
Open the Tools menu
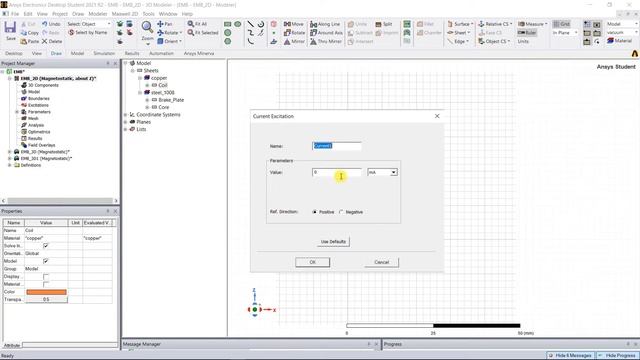click(x=149, y=14)
